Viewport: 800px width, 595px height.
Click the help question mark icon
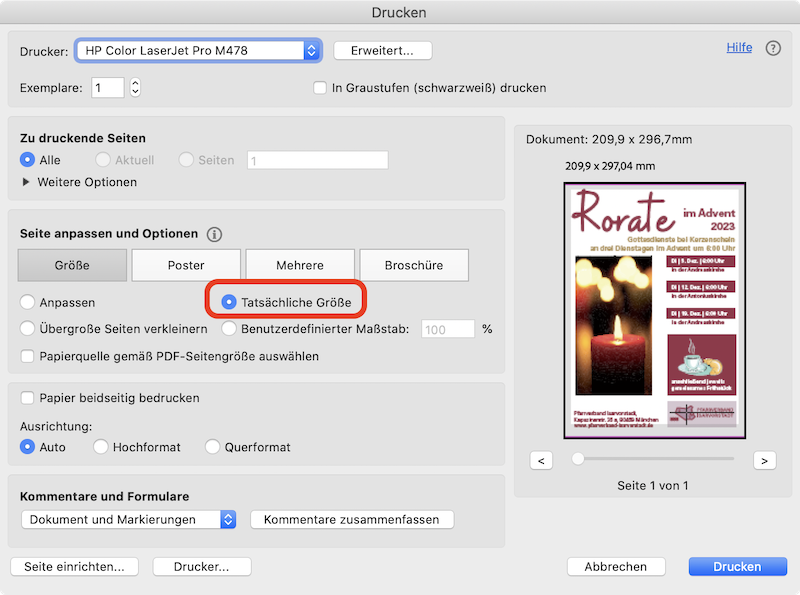click(x=773, y=48)
